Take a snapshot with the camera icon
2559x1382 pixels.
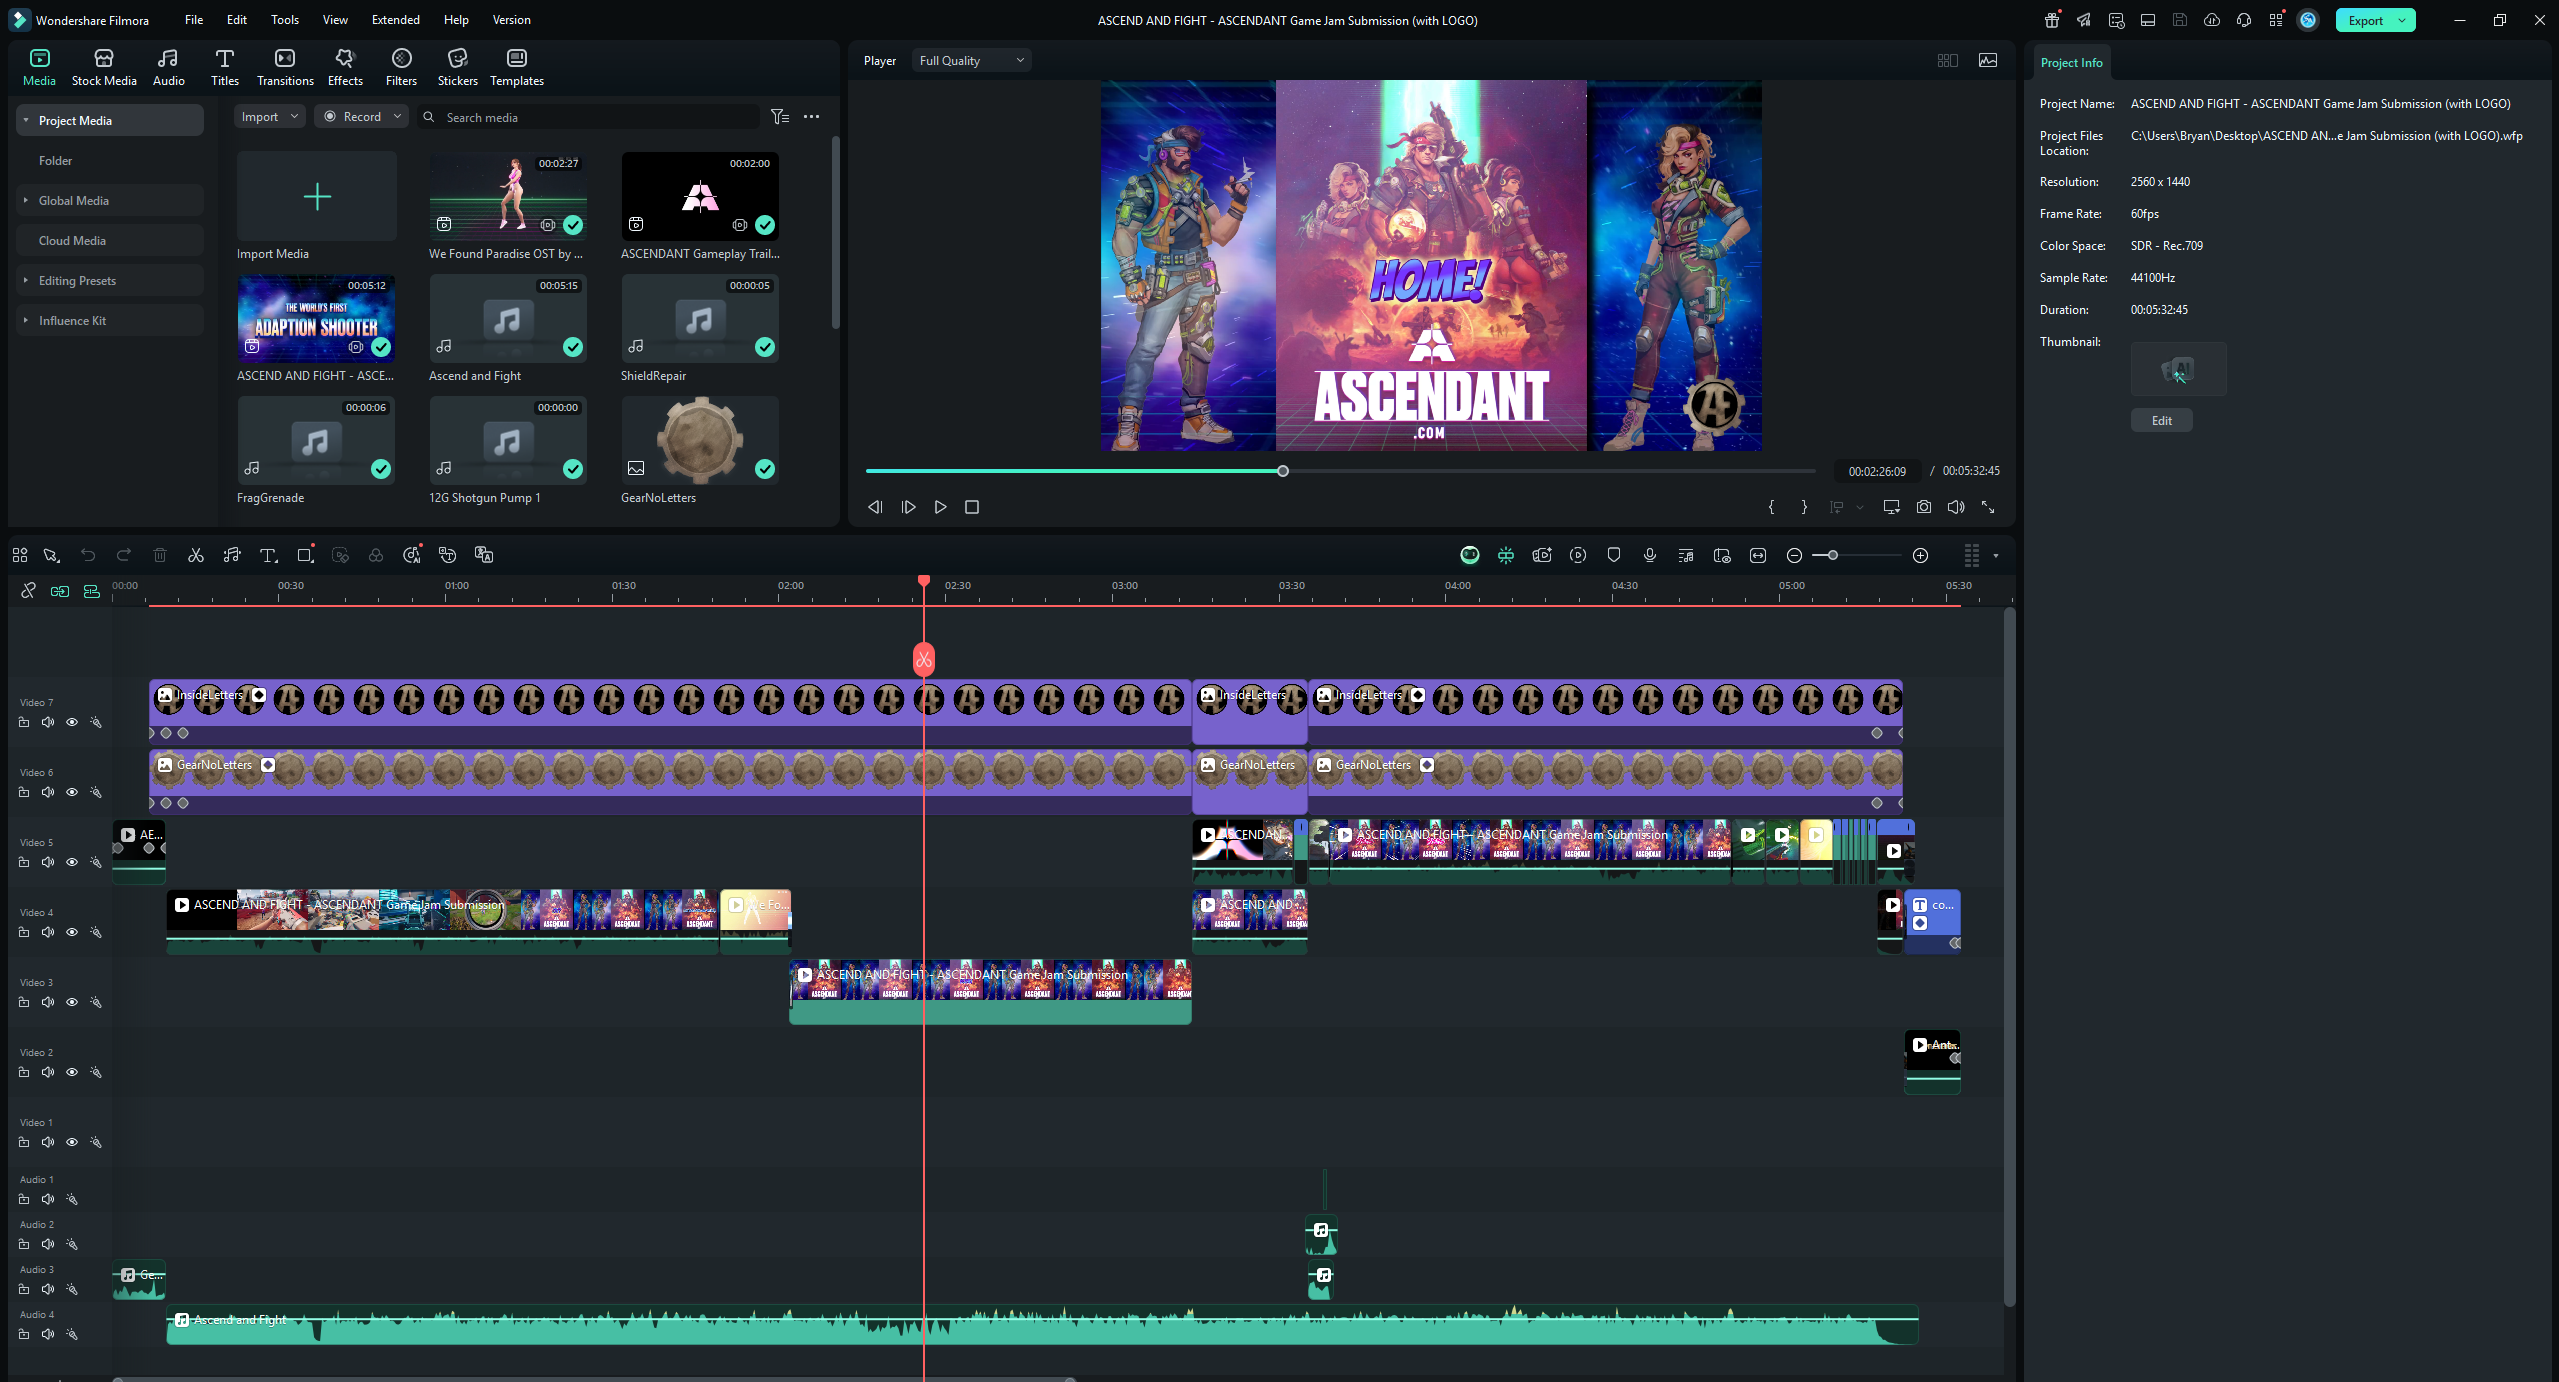tap(1924, 507)
